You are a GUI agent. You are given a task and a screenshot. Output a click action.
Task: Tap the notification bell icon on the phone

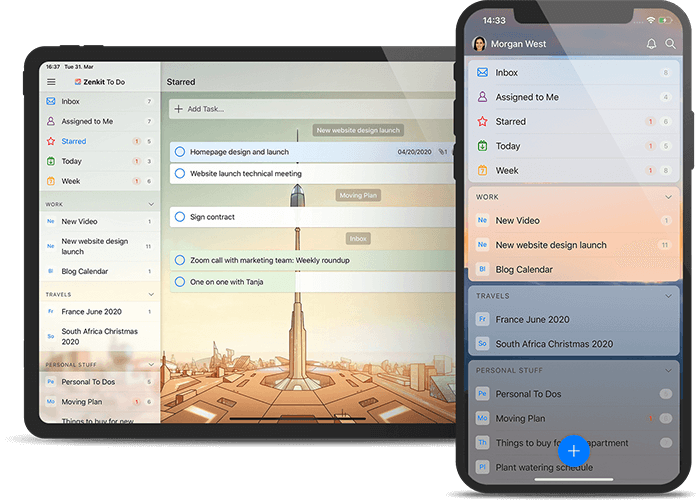pos(652,44)
